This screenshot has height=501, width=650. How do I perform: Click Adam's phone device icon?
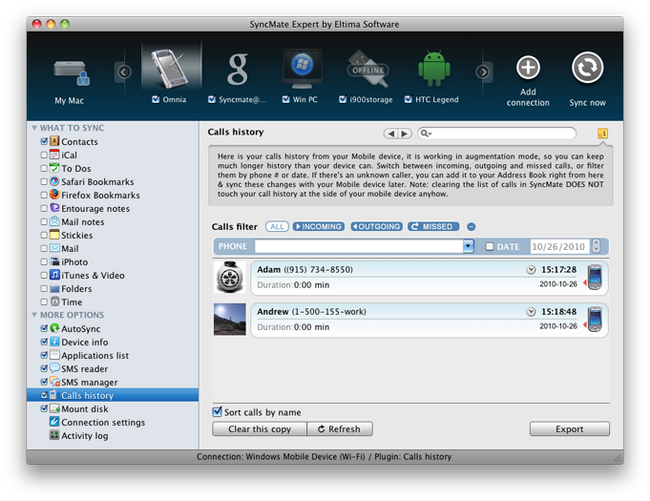(x=595, y=277)
